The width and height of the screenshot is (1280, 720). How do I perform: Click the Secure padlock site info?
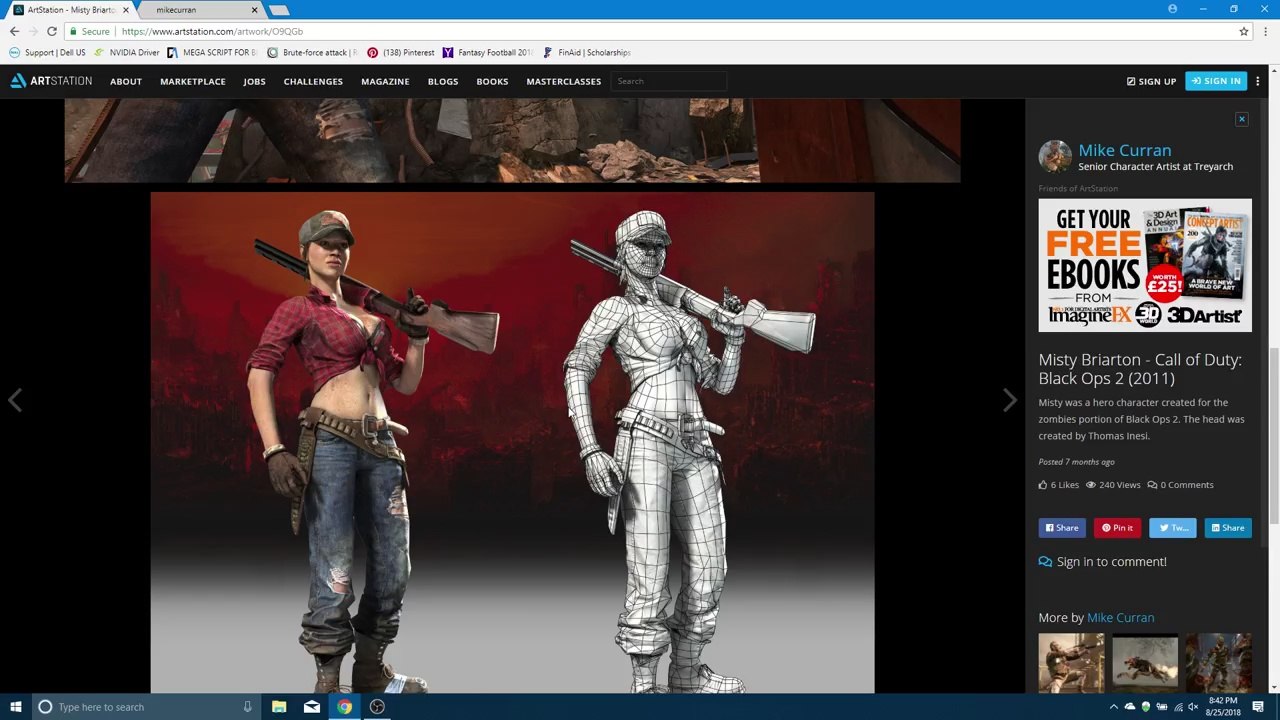tap(90, 31)
